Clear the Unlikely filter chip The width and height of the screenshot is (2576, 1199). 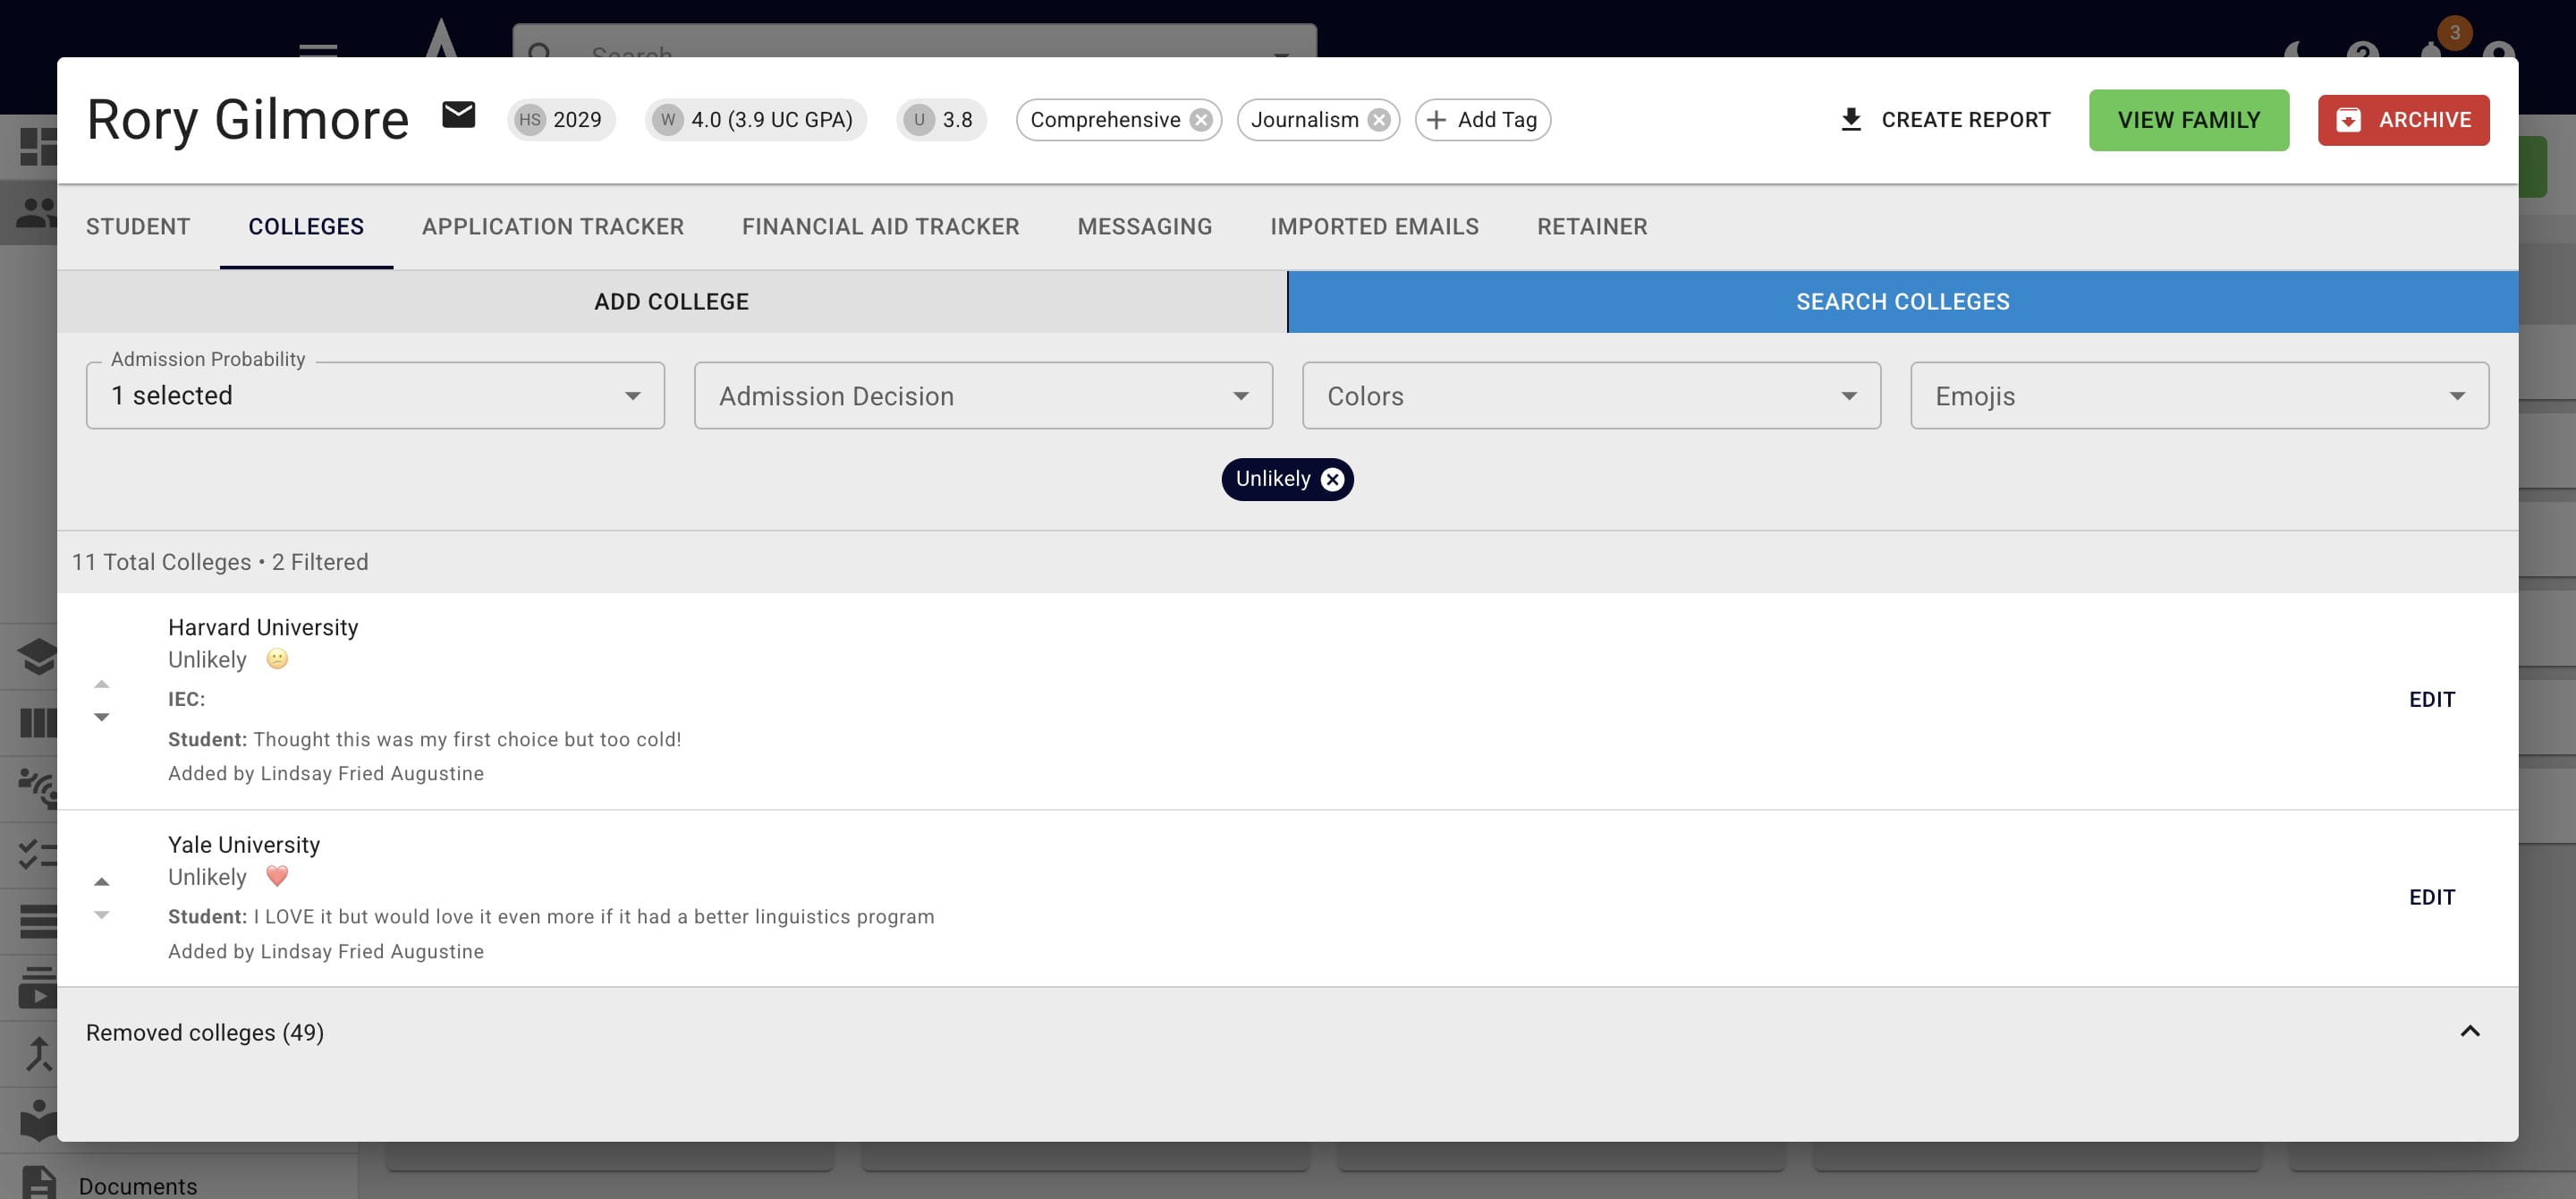click(x=1332, y=480)
